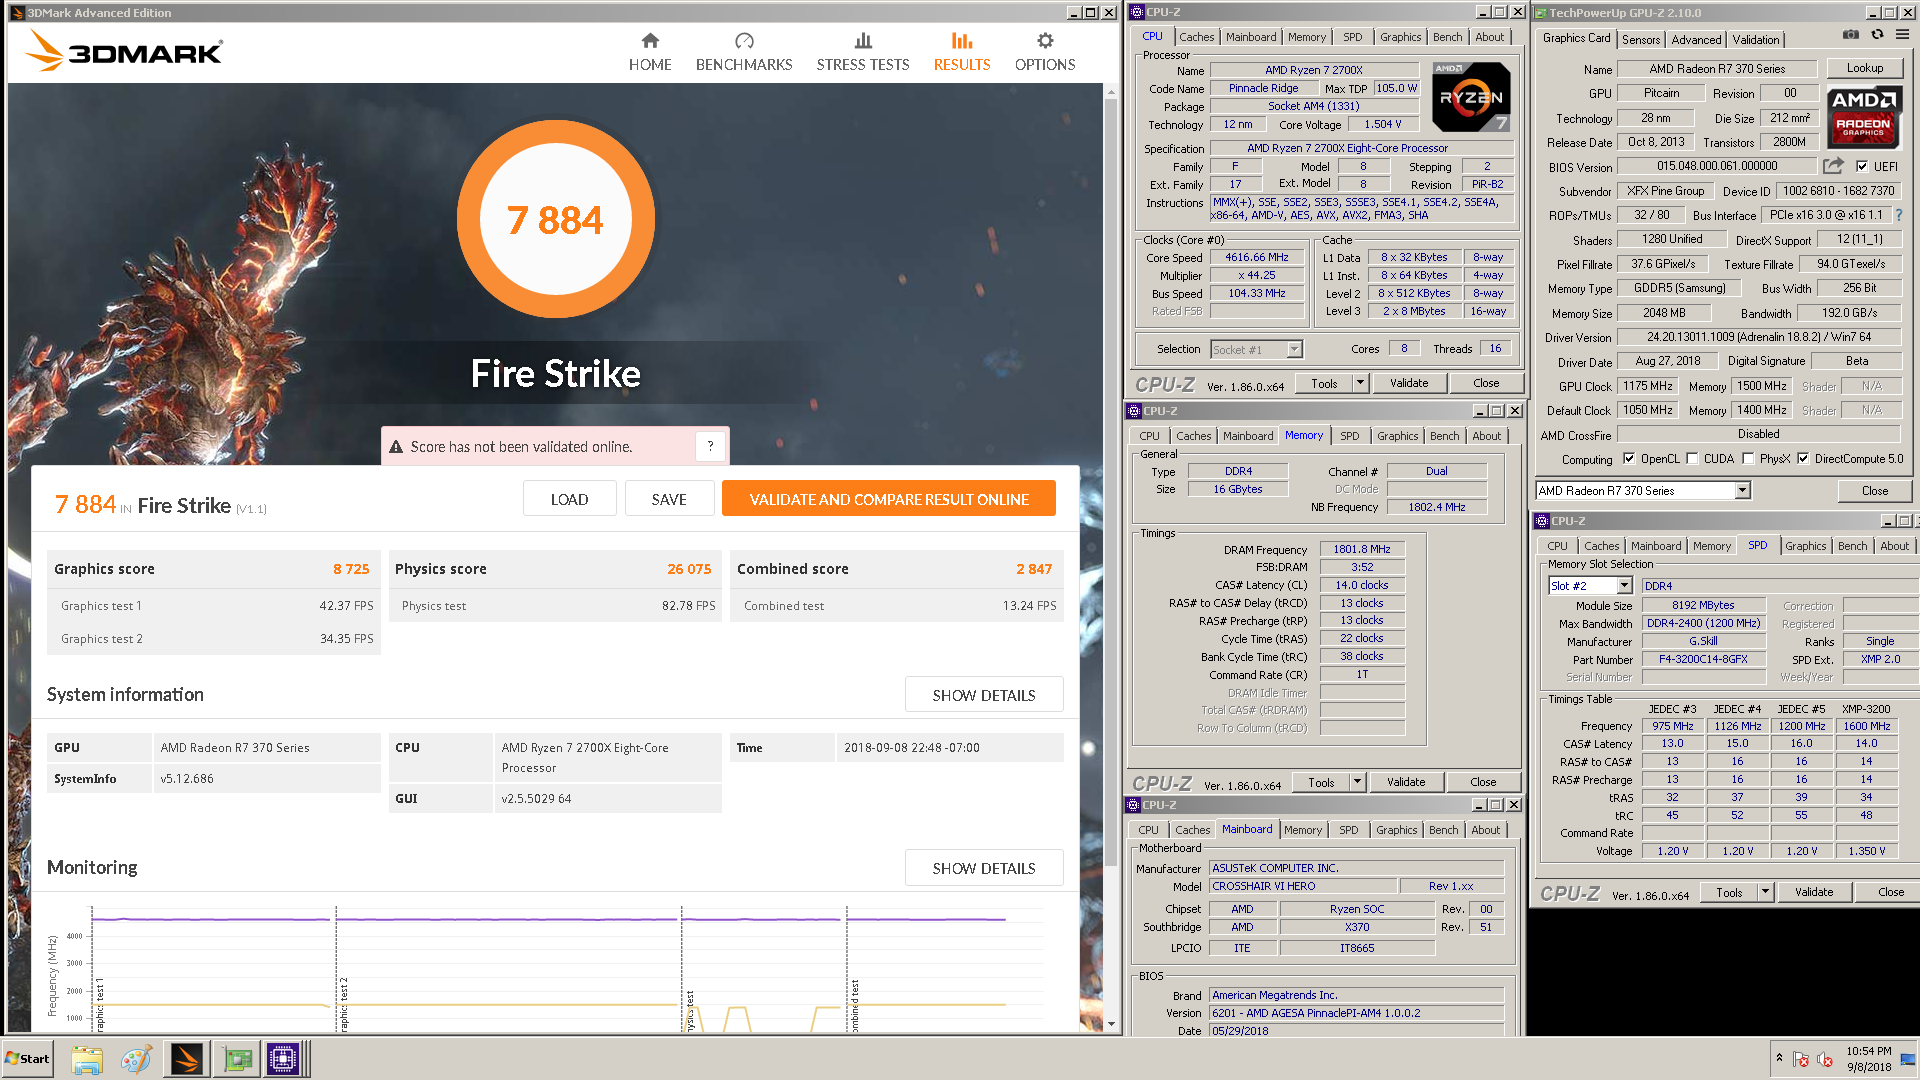Image resolution: width=1920 pixels, height=1080 pixels.
Task: Click the AMD Radeon Graphics logo in GPU-Z
Action: point(1864,118)
